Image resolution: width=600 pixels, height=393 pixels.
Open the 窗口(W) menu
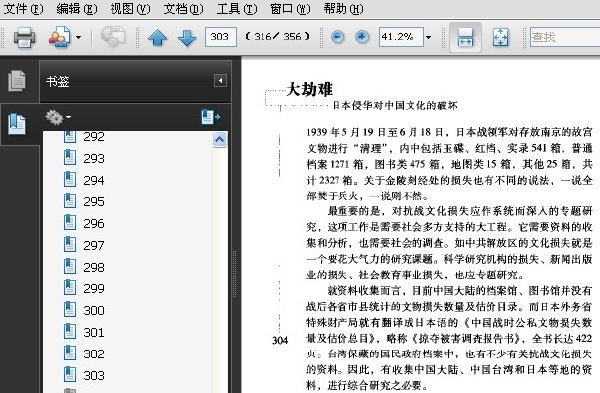[290, 8]
